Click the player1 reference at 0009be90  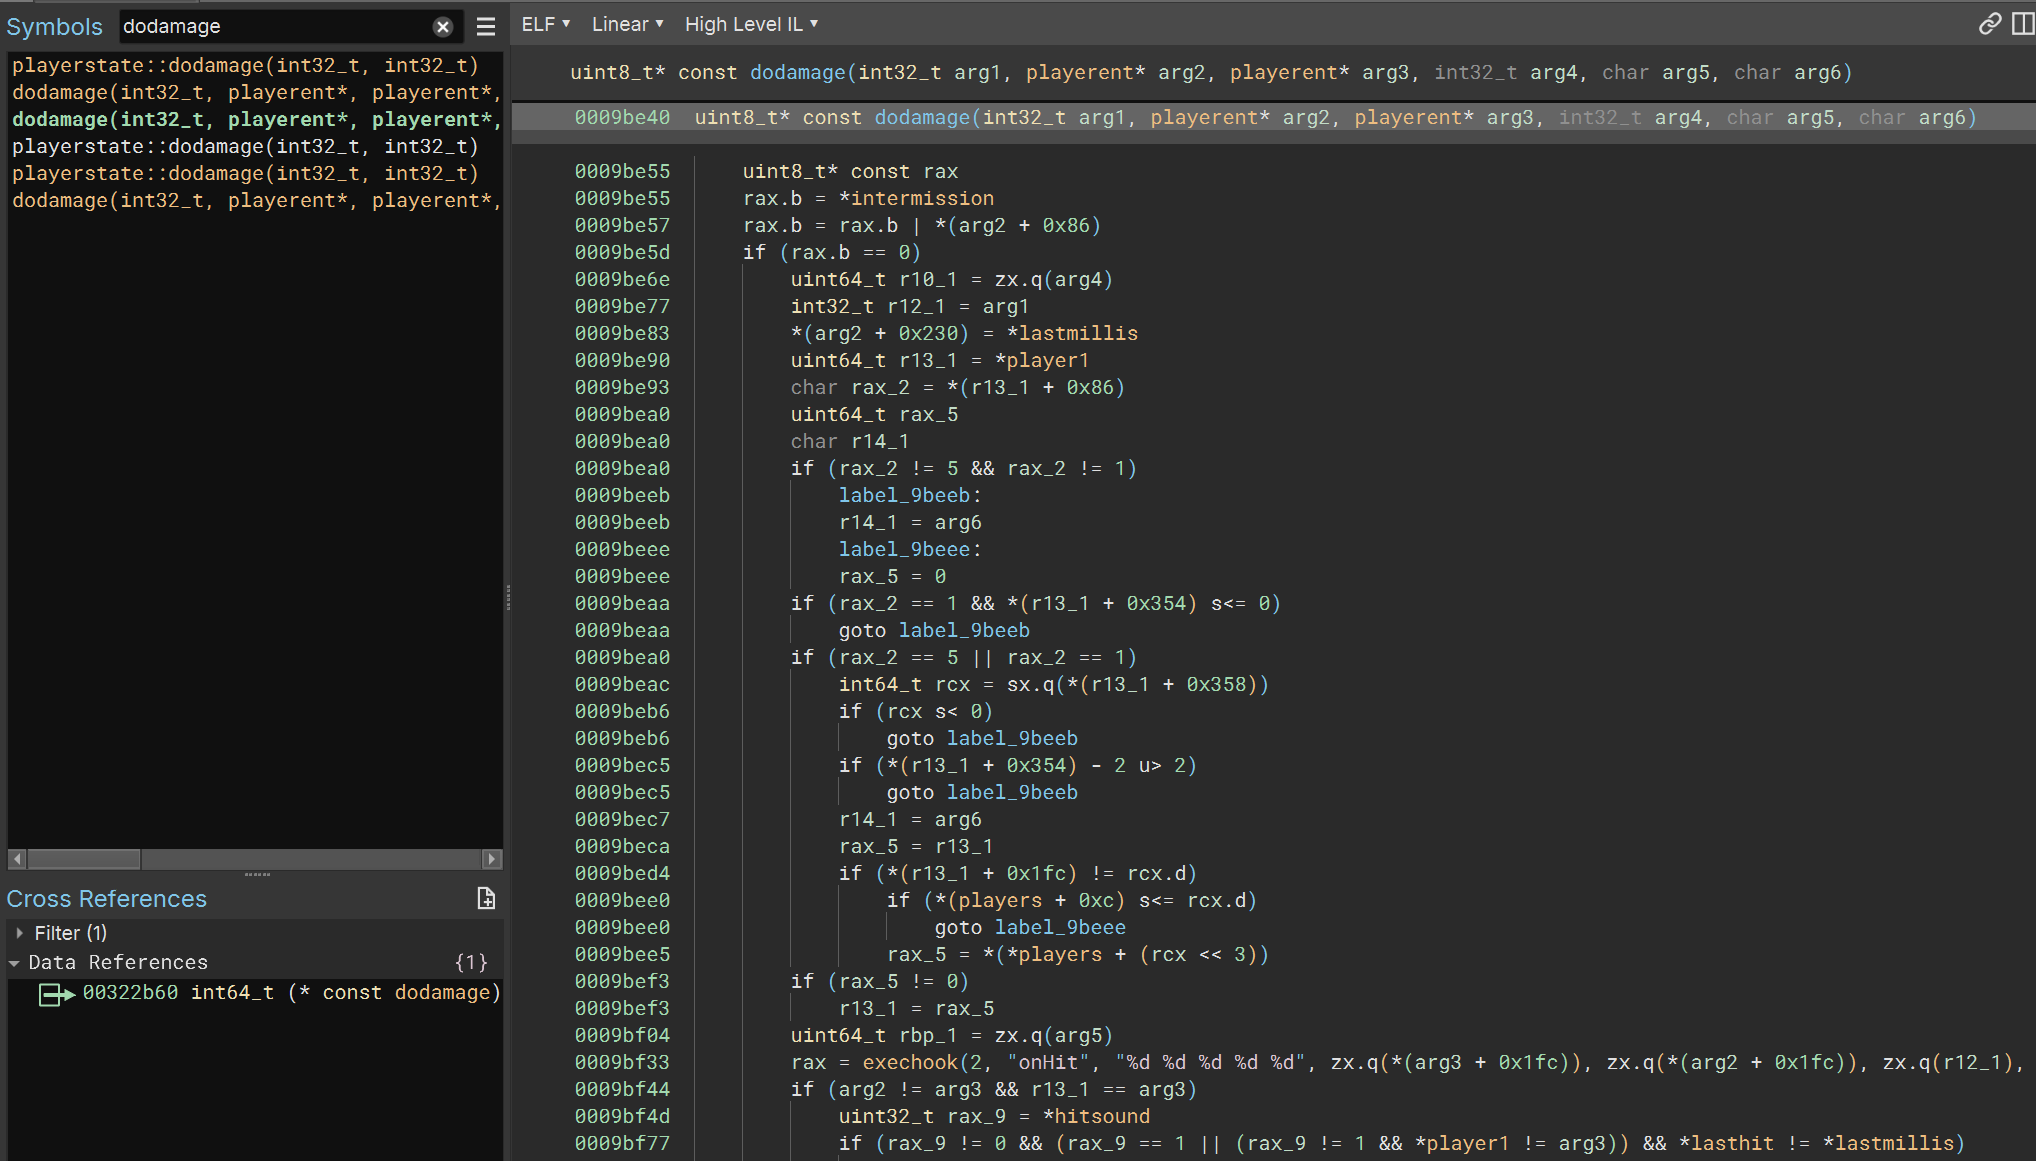click(x=1047, y=360)
